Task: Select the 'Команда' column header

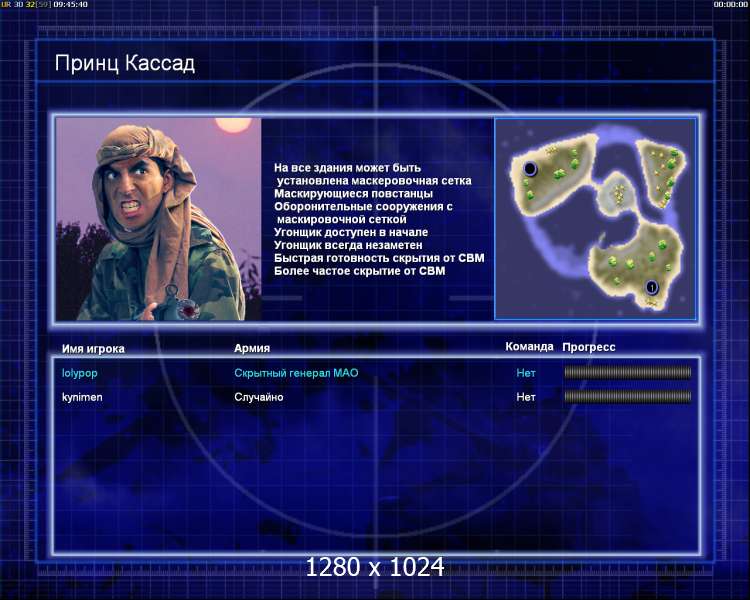Action: coord(529,347)
